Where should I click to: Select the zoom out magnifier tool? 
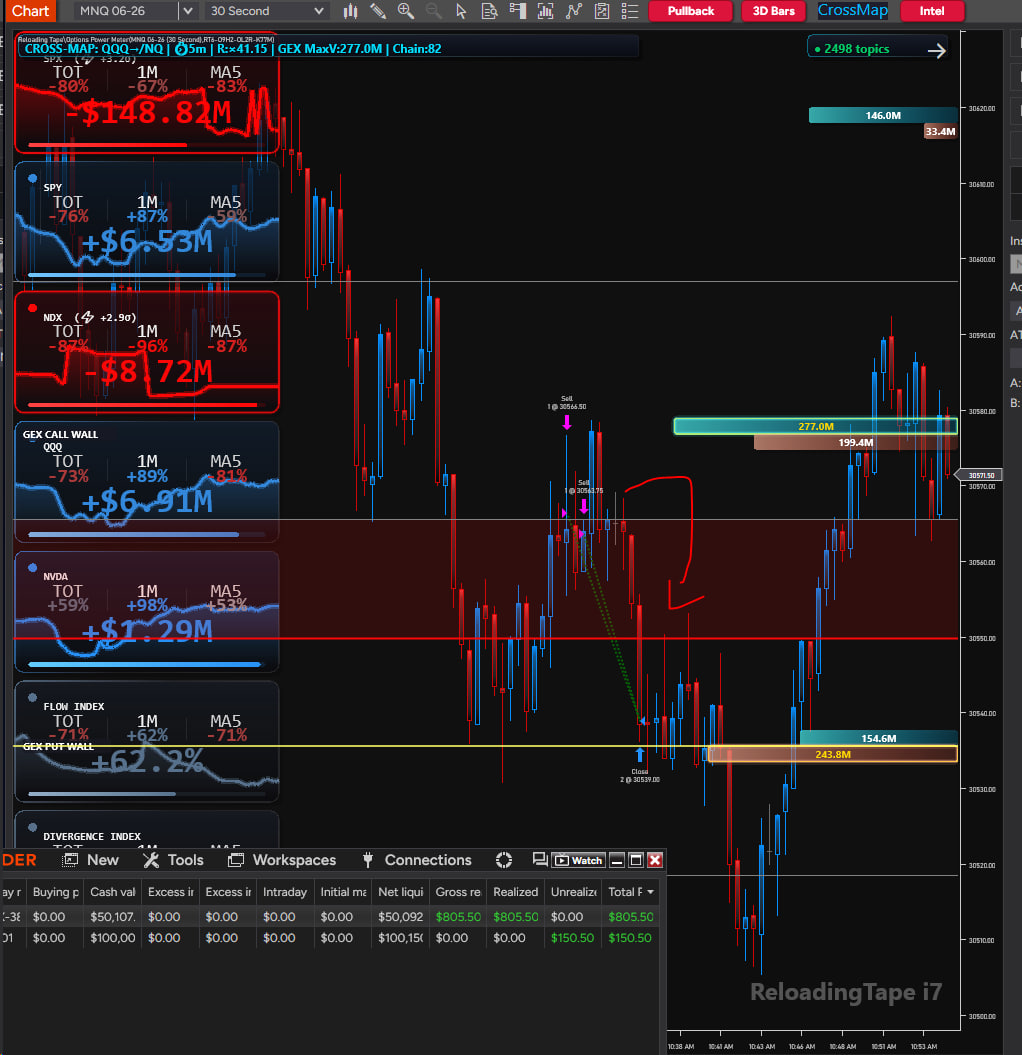tap(434, 11)
